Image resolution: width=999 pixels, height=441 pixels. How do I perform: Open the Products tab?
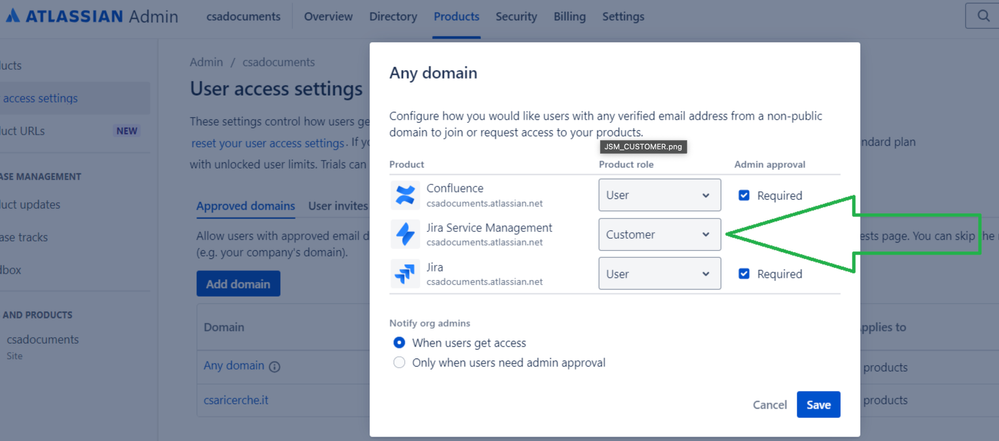click(456, 17)
